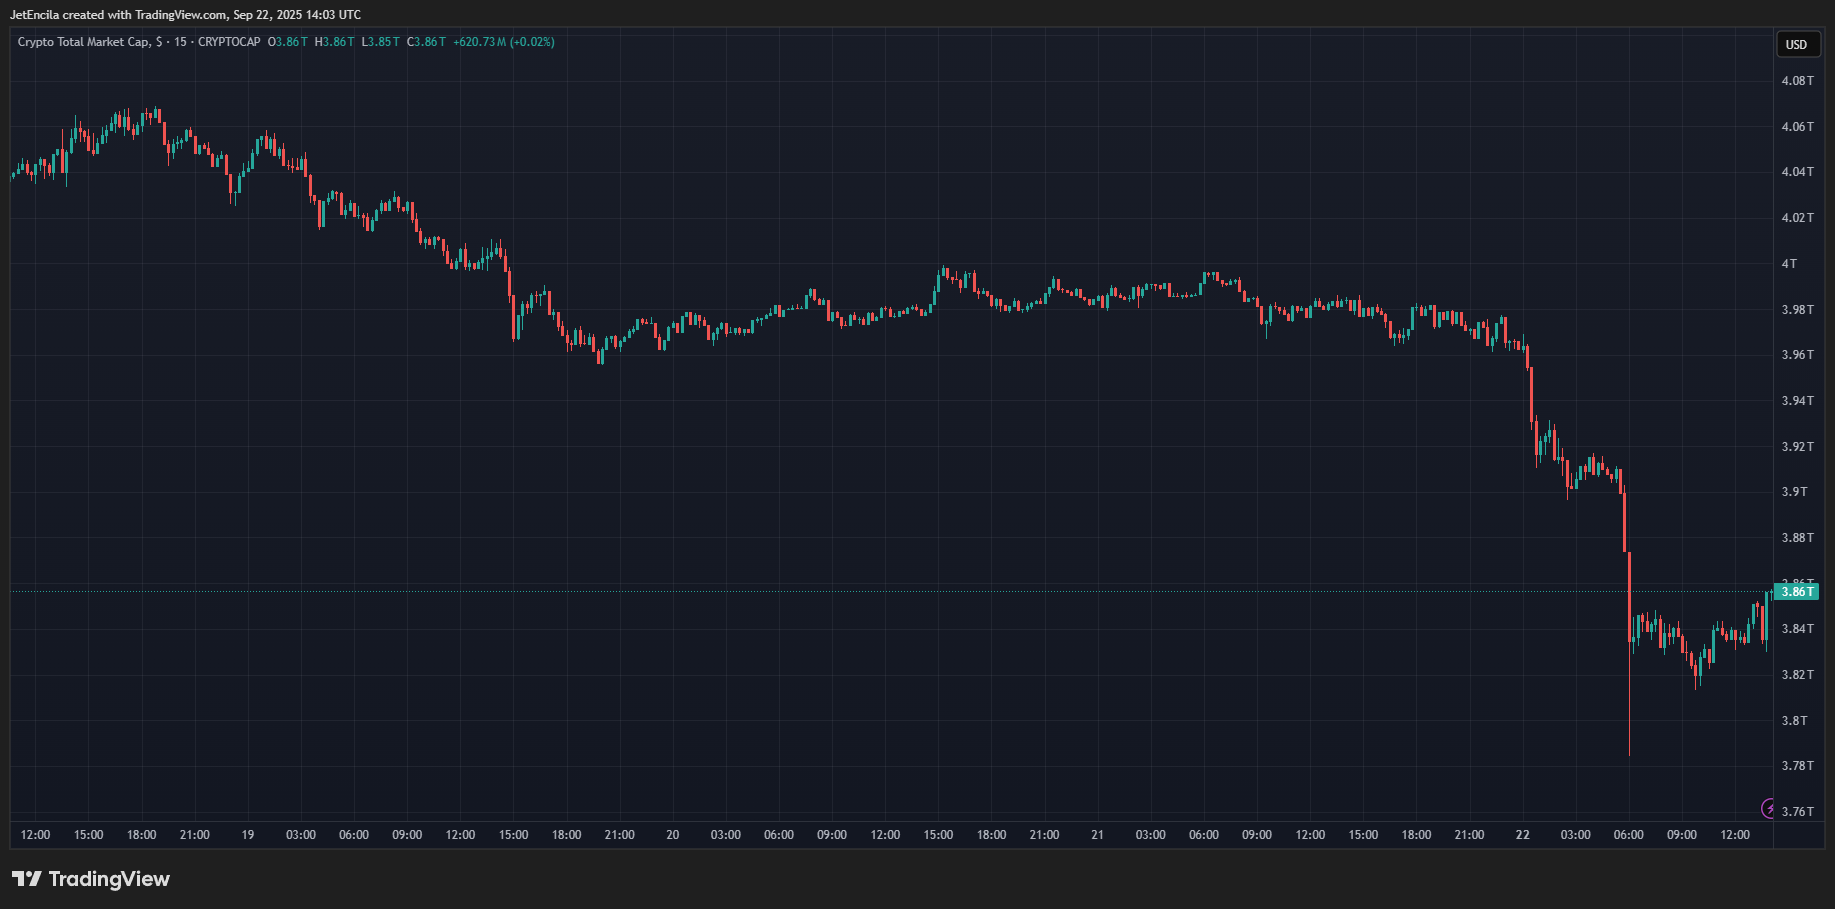Click the 4.04T price axis label
1835x909 pixels.
[x=1797, y=172]
